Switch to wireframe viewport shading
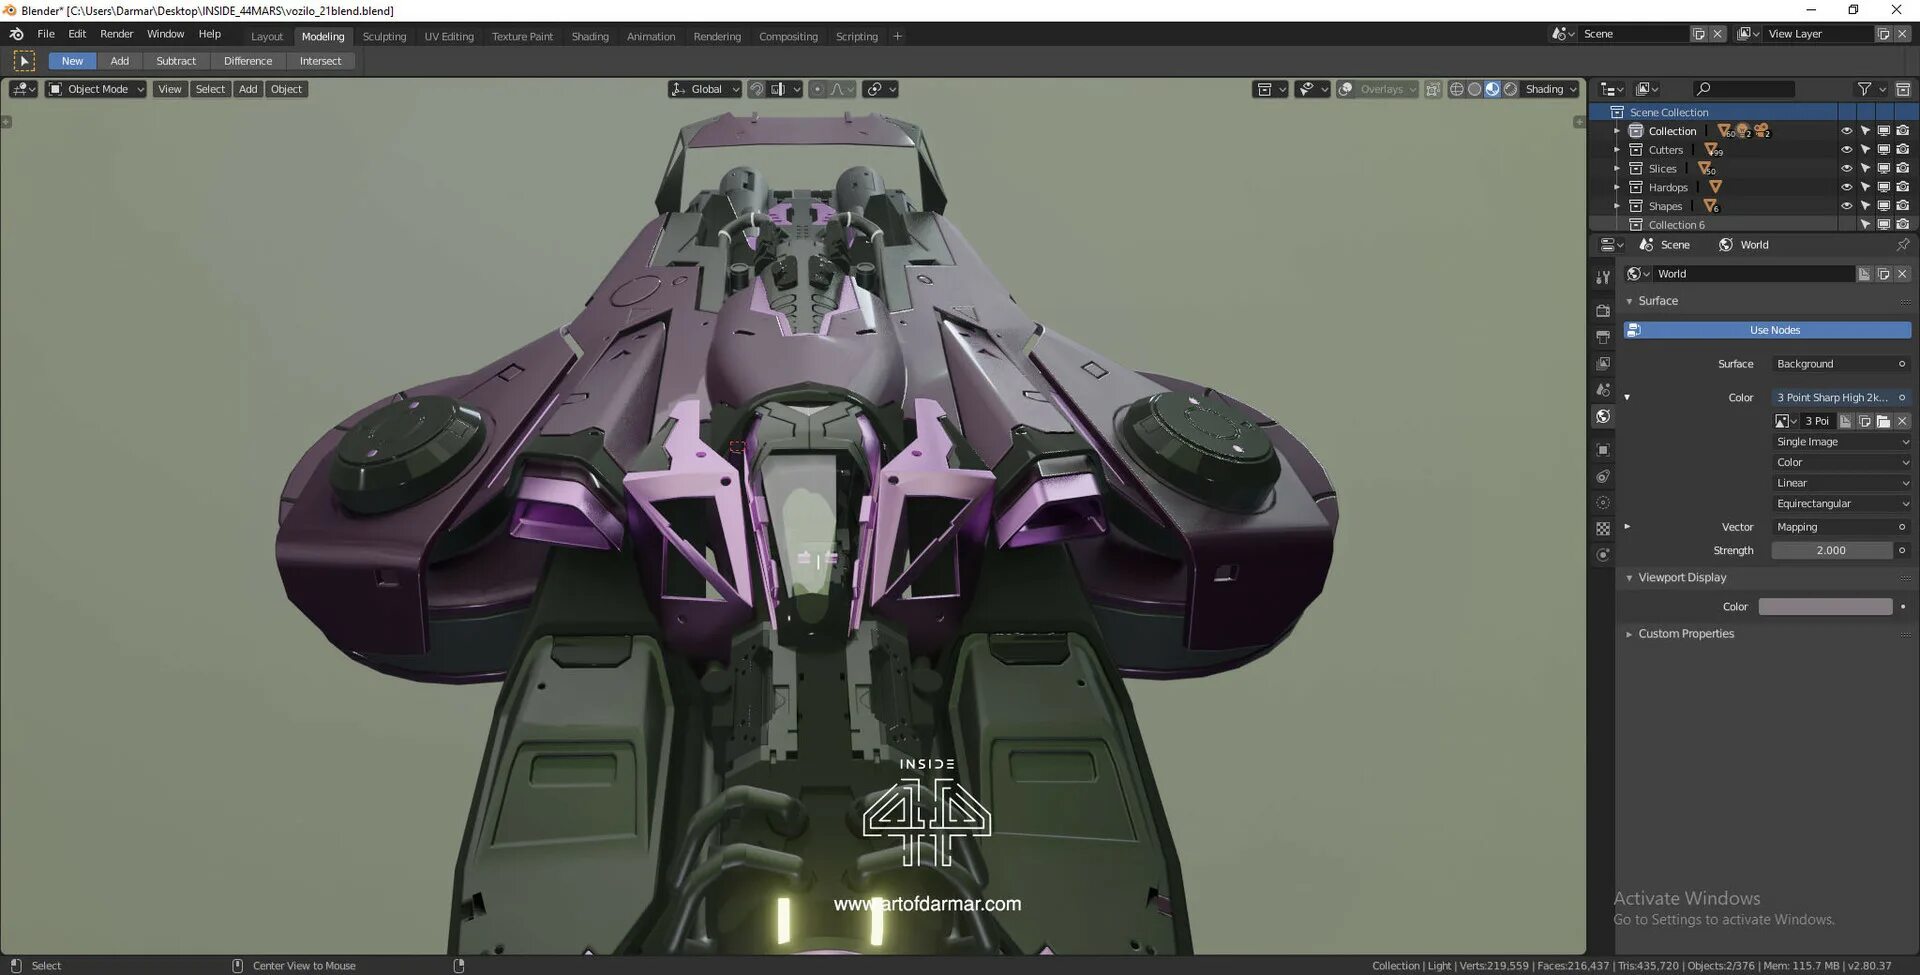 [x=1456, y=89]
